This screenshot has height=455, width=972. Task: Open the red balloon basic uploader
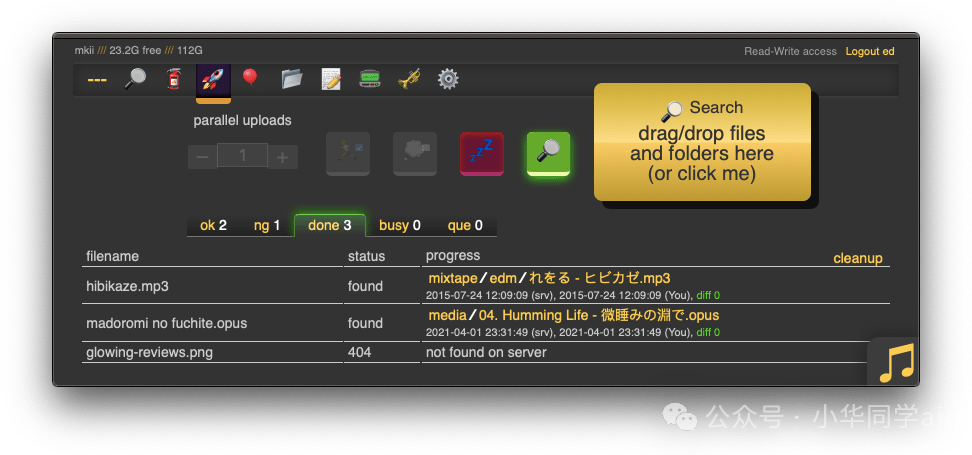click(250, 78)
